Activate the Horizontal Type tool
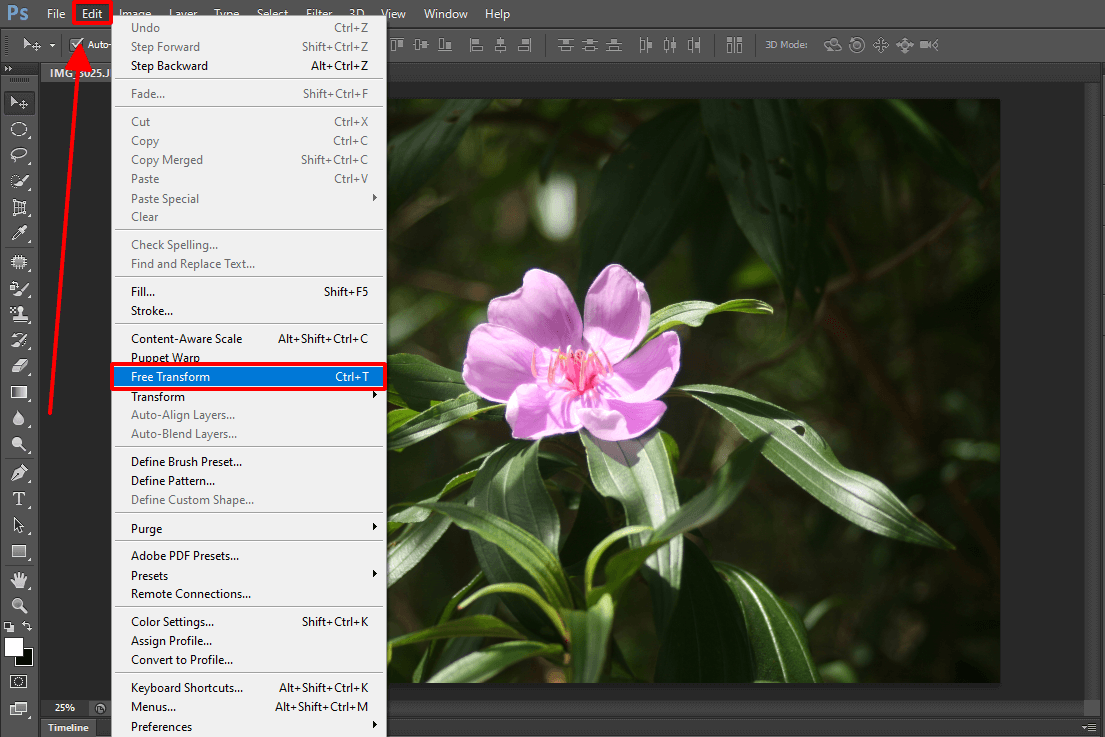 [19, 499]
